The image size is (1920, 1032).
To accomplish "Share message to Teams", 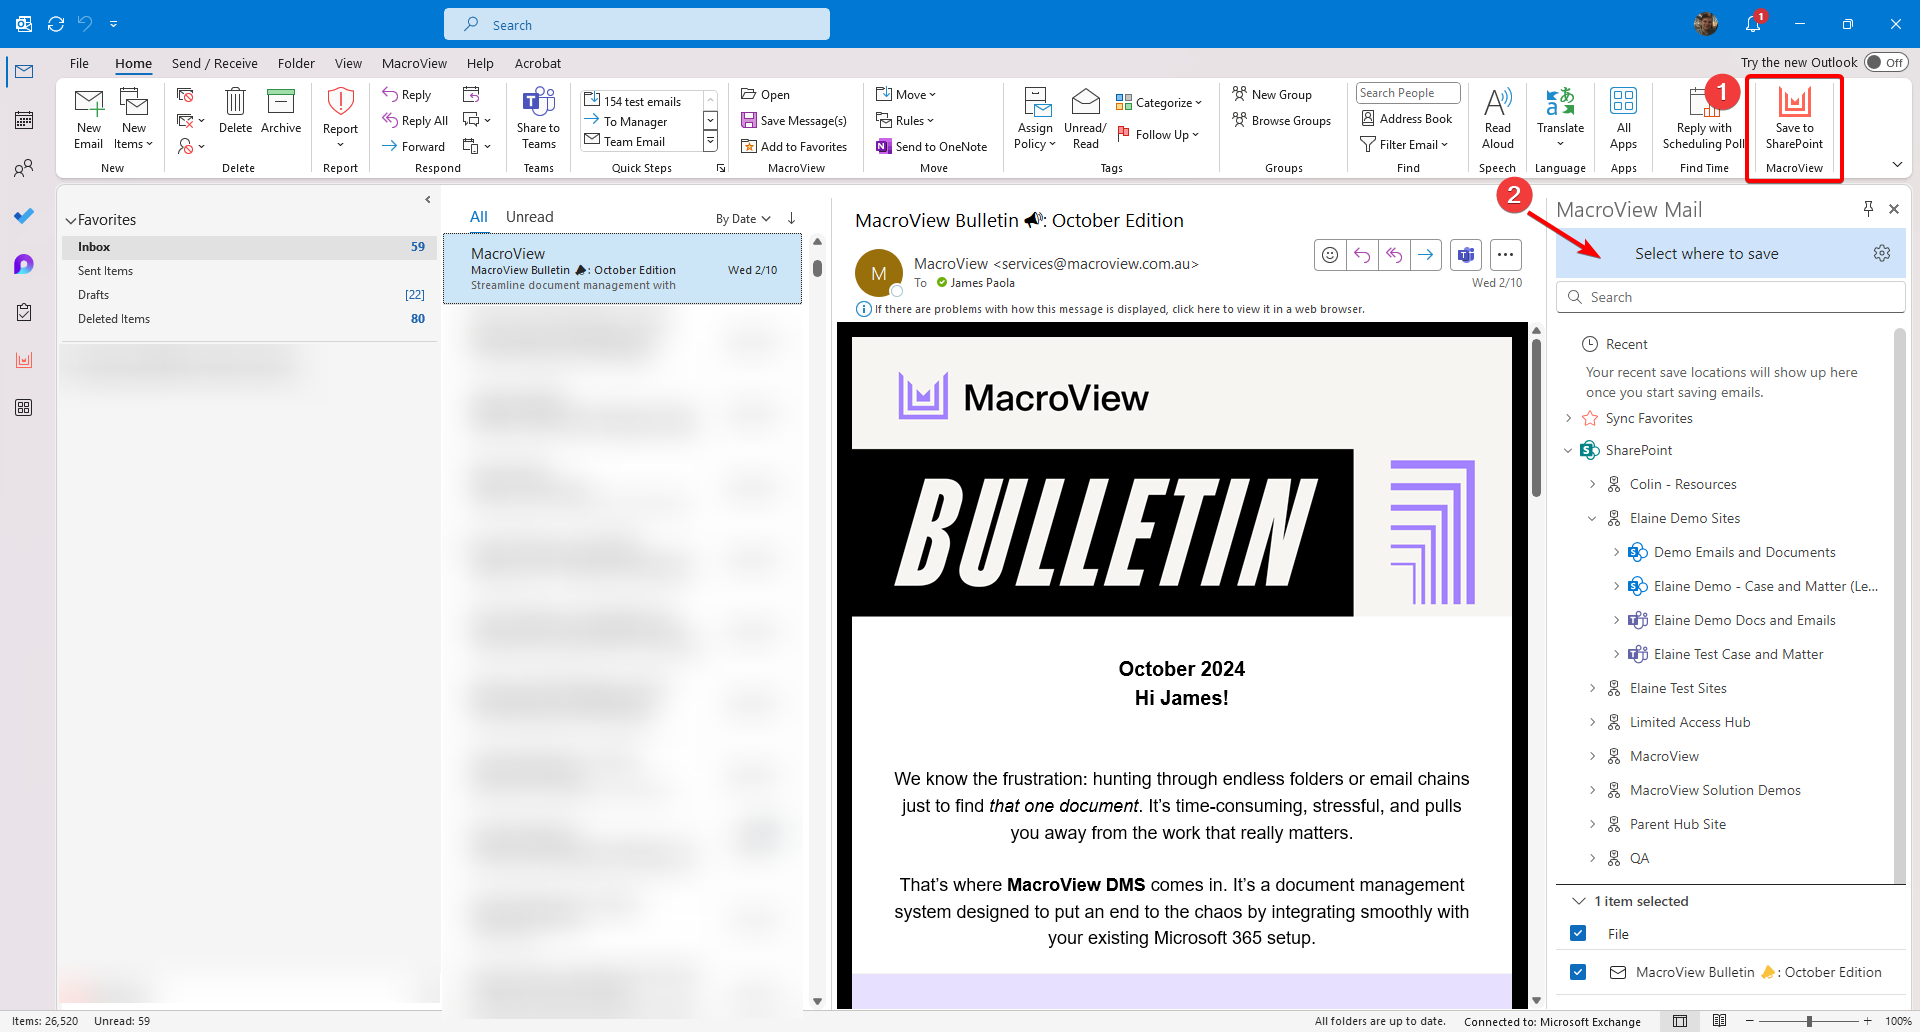I will coord(538,118).
